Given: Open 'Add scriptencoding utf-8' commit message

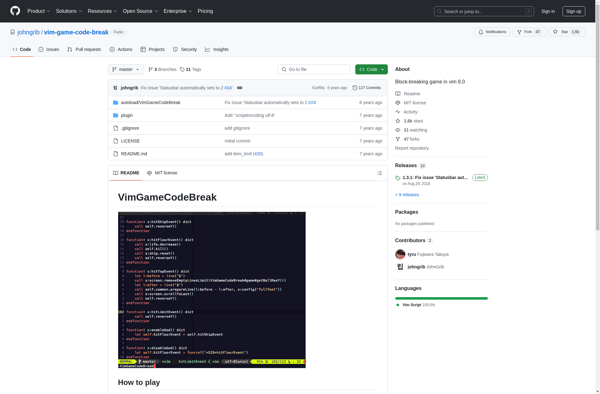Looking at the screenshot, I should (249, 115).
